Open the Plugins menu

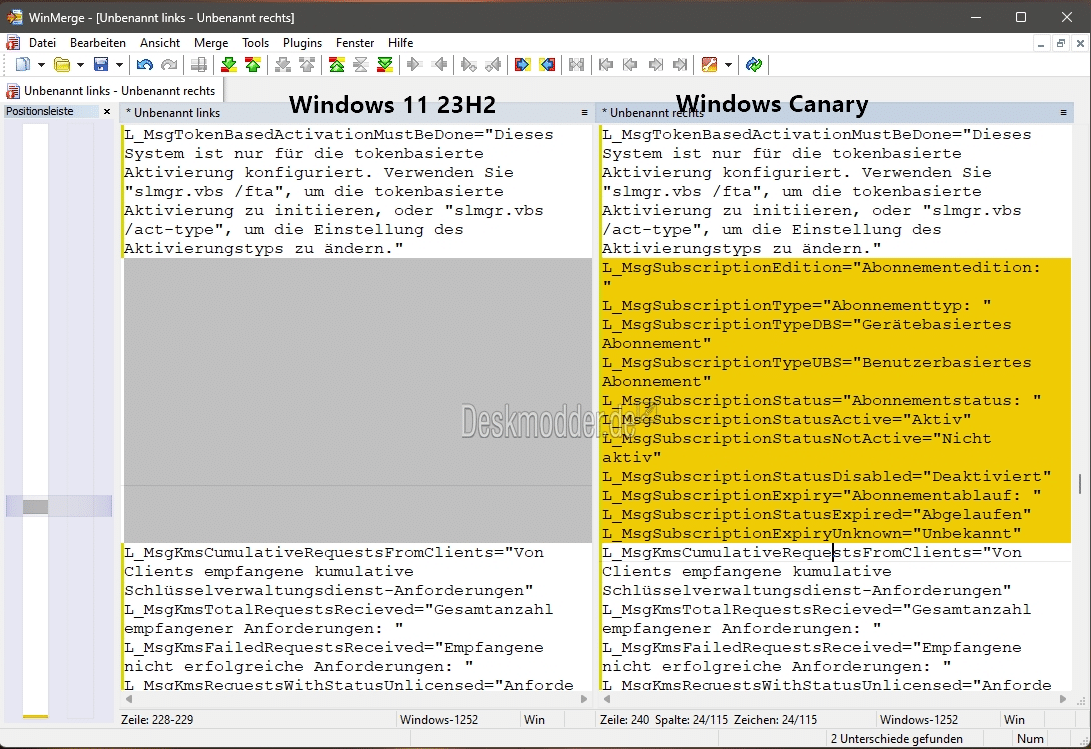[x=303, y=42]
